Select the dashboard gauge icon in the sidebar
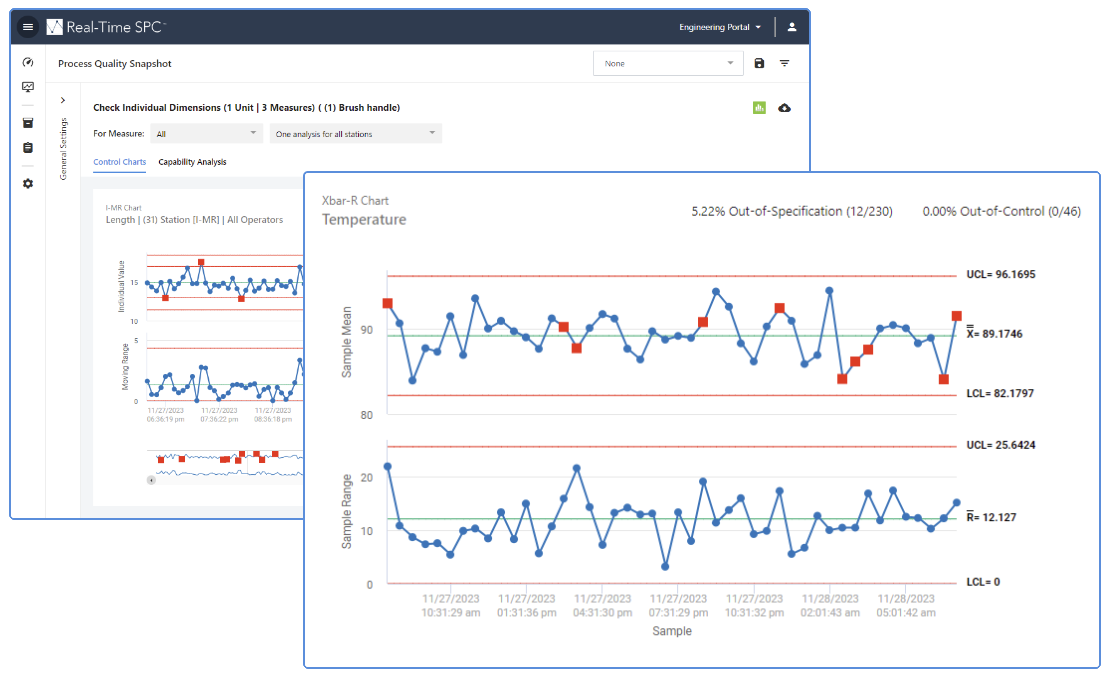 point(27,62)
